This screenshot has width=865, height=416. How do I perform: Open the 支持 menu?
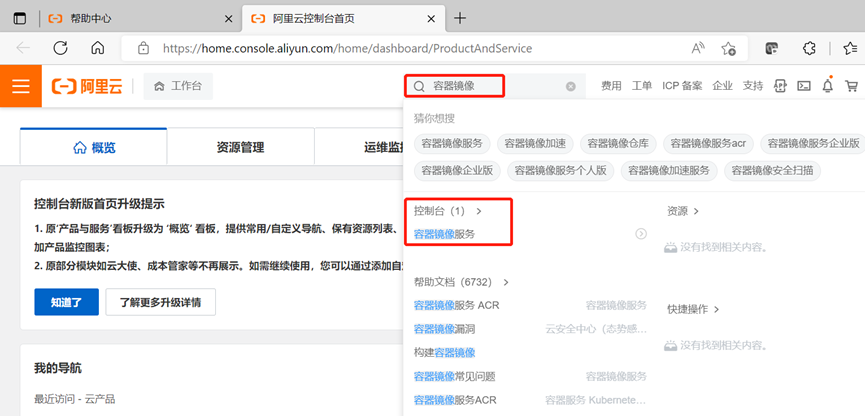752,86
